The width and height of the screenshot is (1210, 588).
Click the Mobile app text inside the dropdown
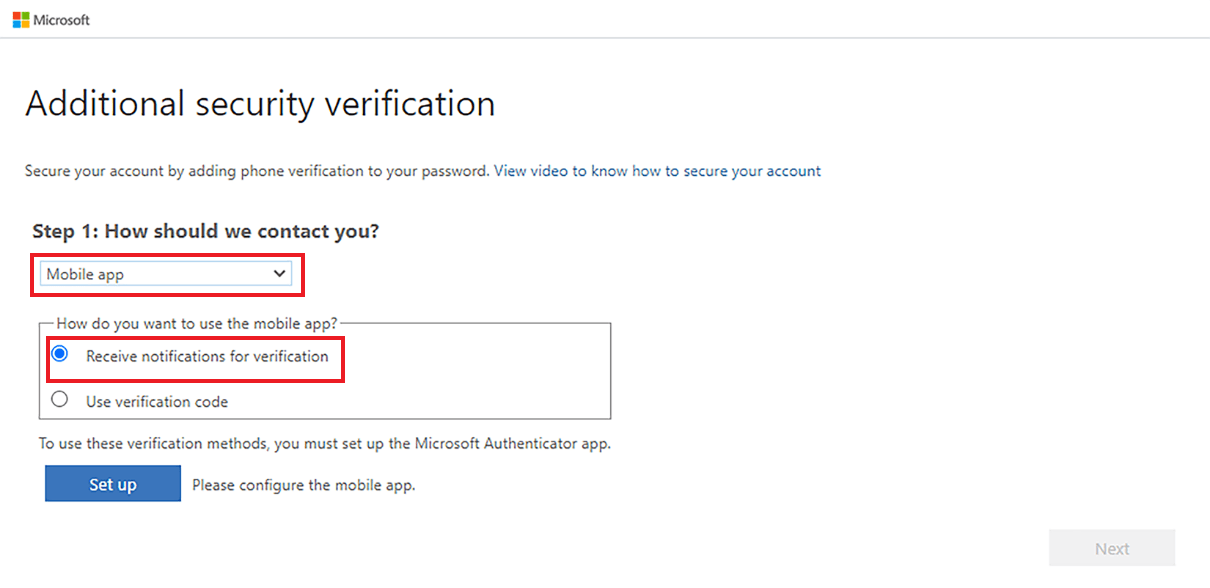click(85, 274)
